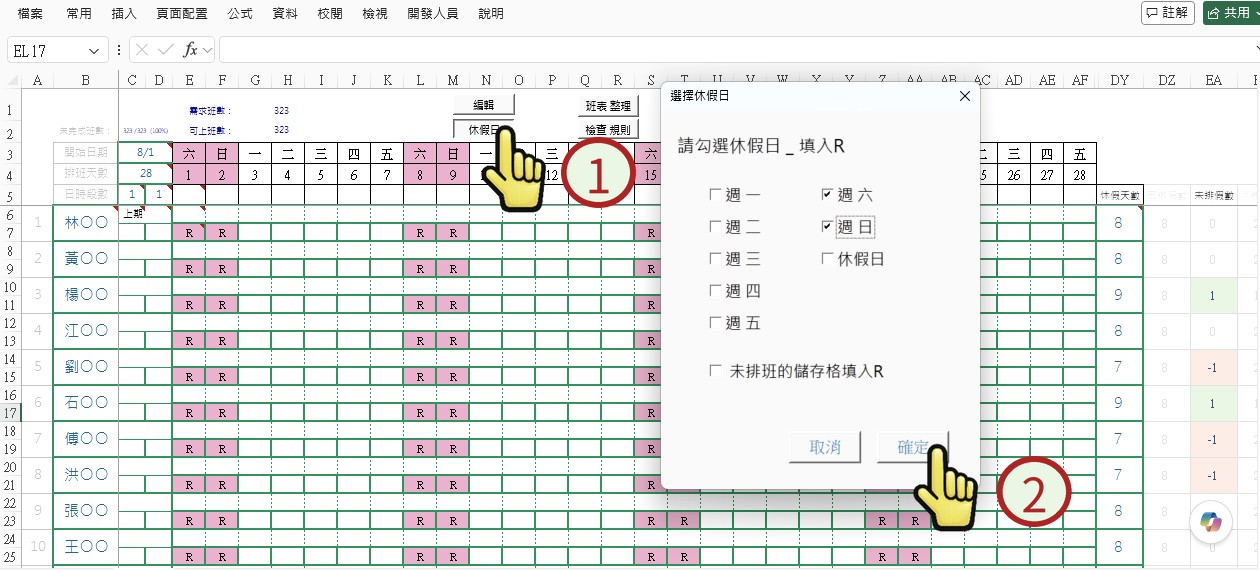Click the name cell 林〇〇
This screenshot has height=570, width=1260.
(x=85, y=222)
